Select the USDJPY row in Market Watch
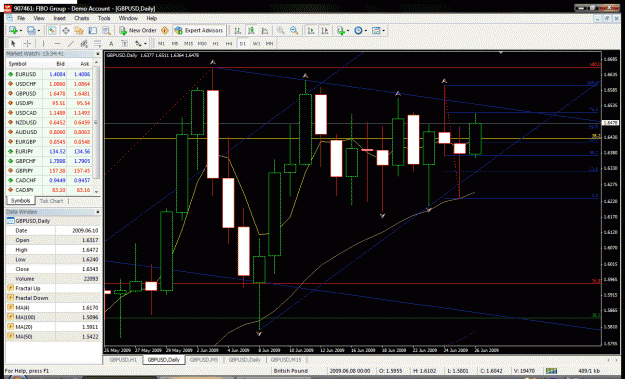 (49, 103)
